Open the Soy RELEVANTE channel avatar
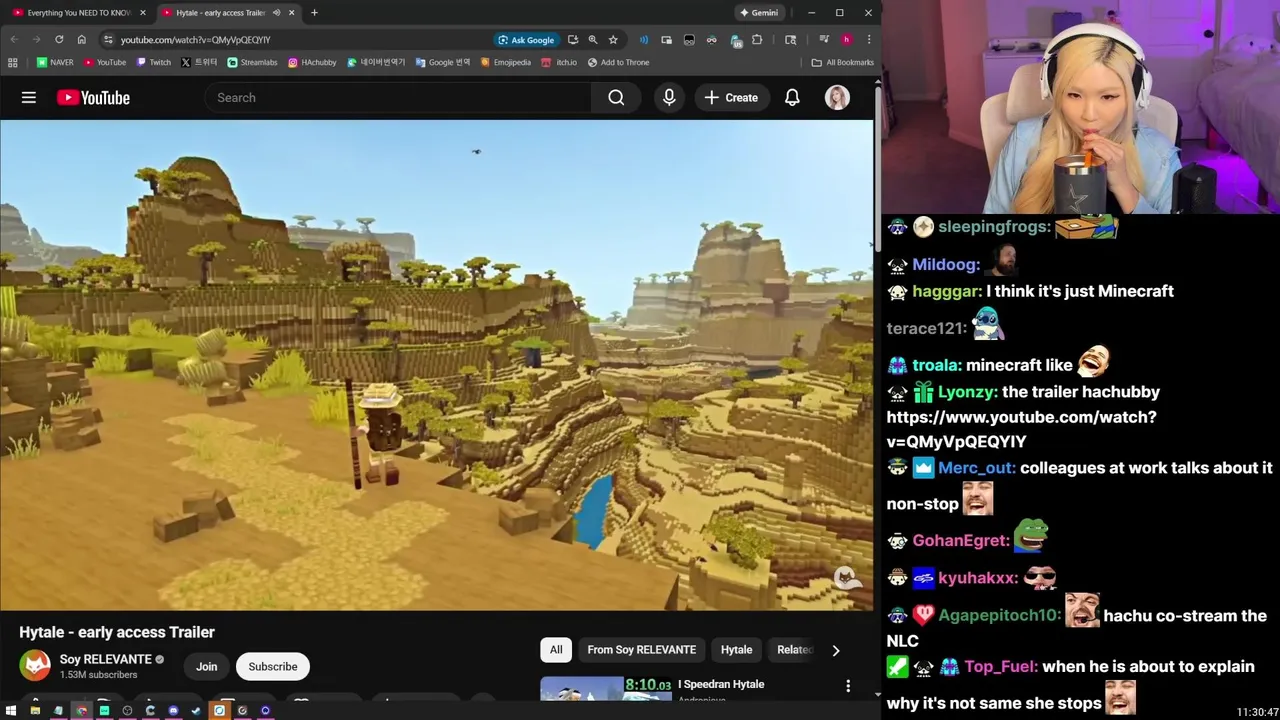1280x720 pixels. click(x=36, y=666)
